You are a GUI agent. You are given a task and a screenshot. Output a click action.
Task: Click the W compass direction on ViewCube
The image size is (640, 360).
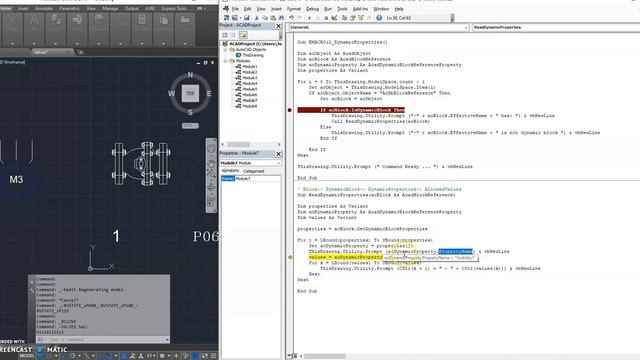[x=171, y=93]
